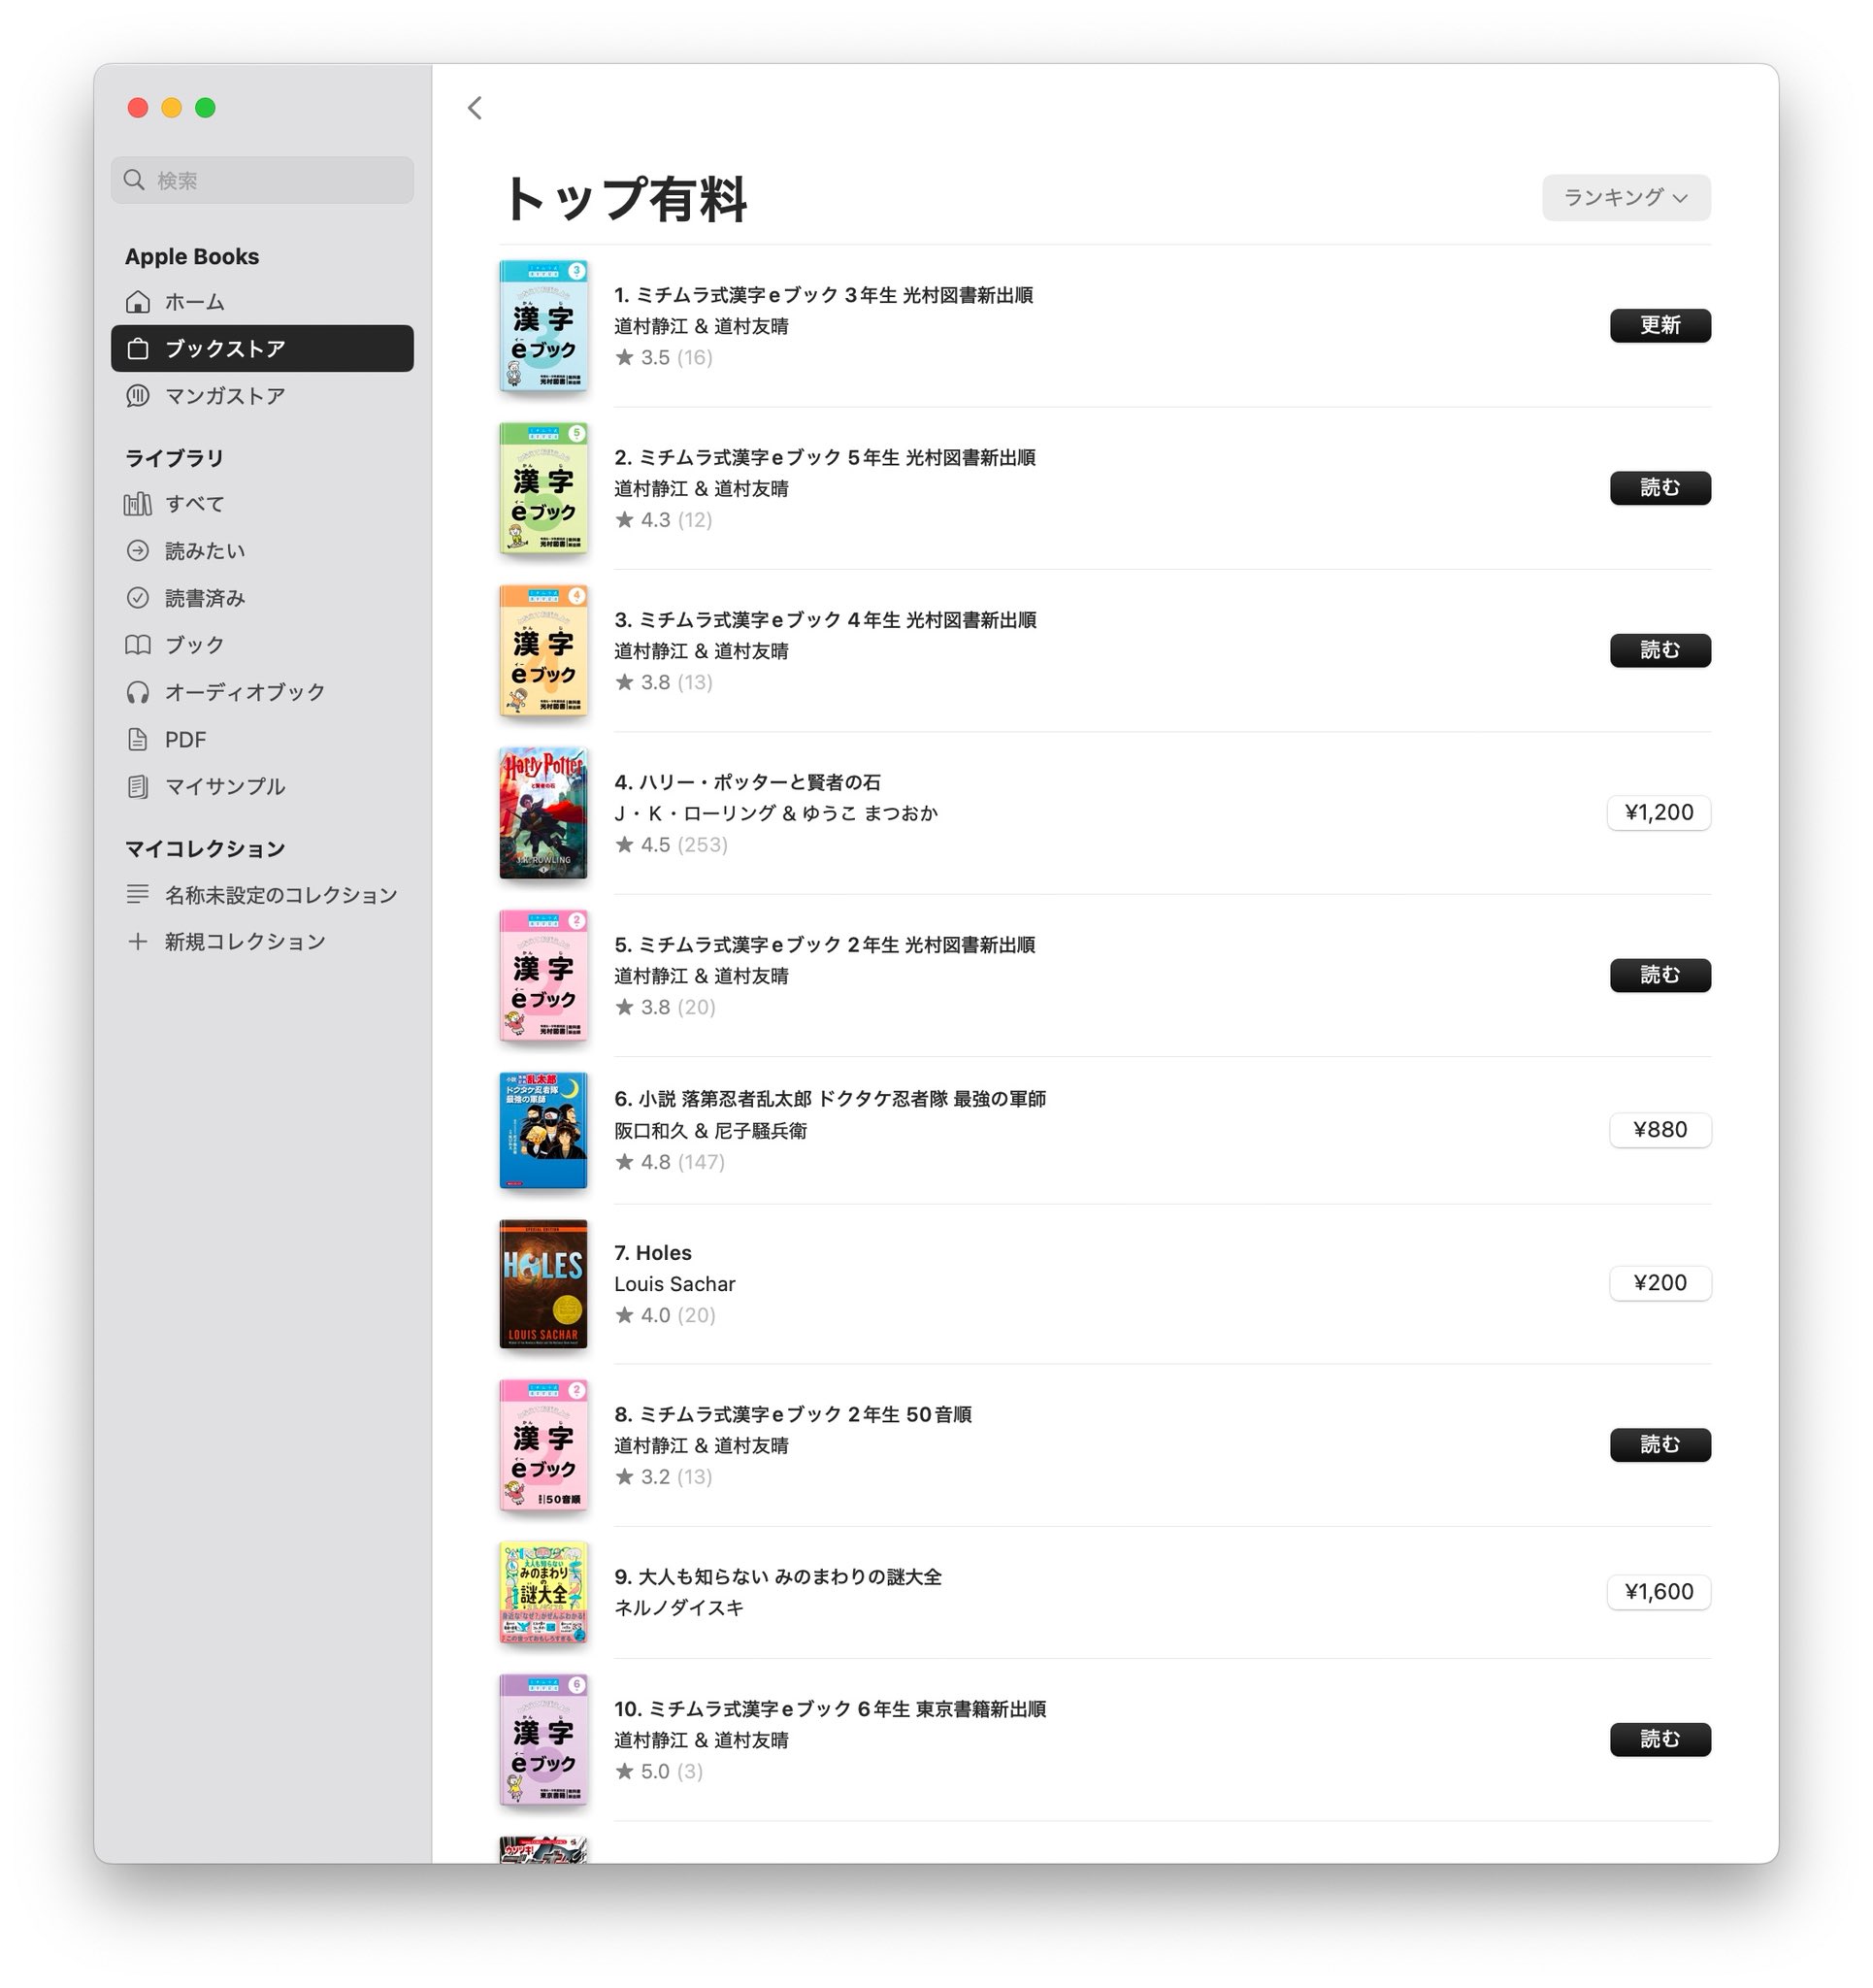
Task: Buy Harry Potter for ¥1,200
Action: click(1658, 813)
